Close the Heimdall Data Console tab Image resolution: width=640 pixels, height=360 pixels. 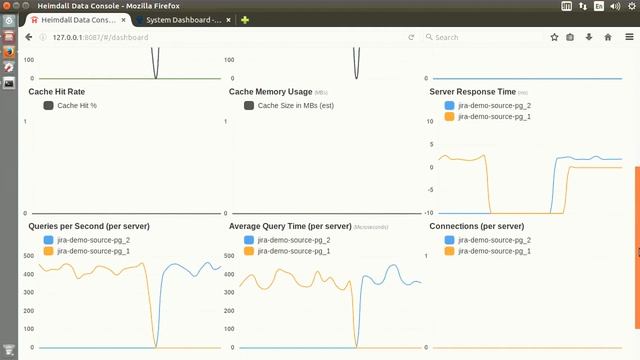(x=123, y=20)
